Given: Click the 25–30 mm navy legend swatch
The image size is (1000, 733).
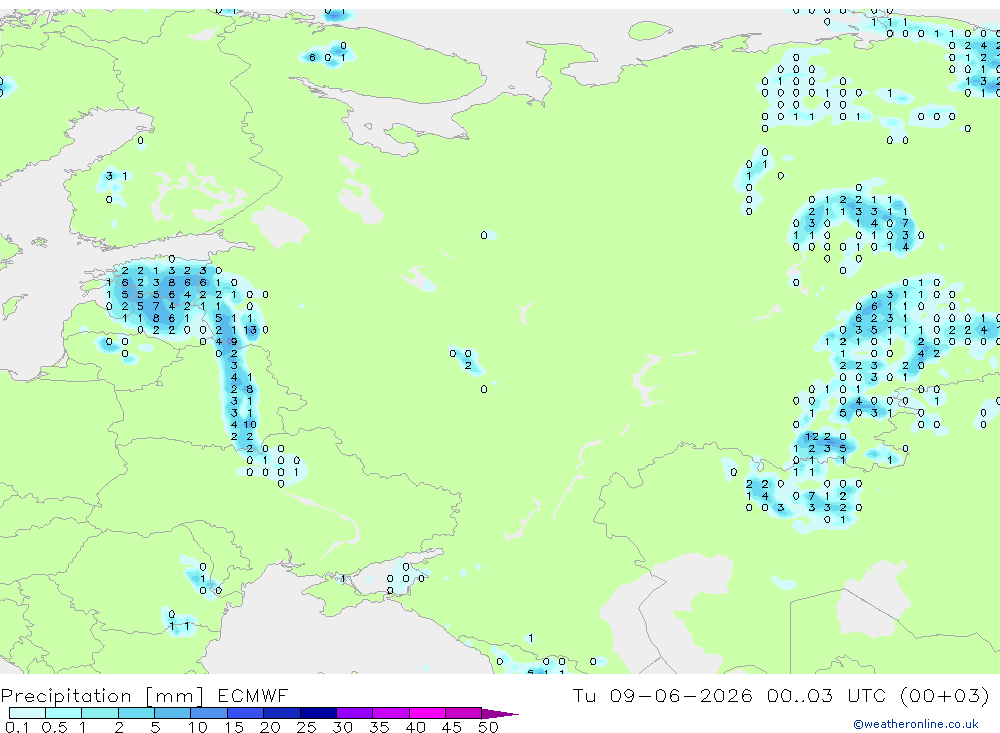Looking at the screenshot, I should 318,713.
